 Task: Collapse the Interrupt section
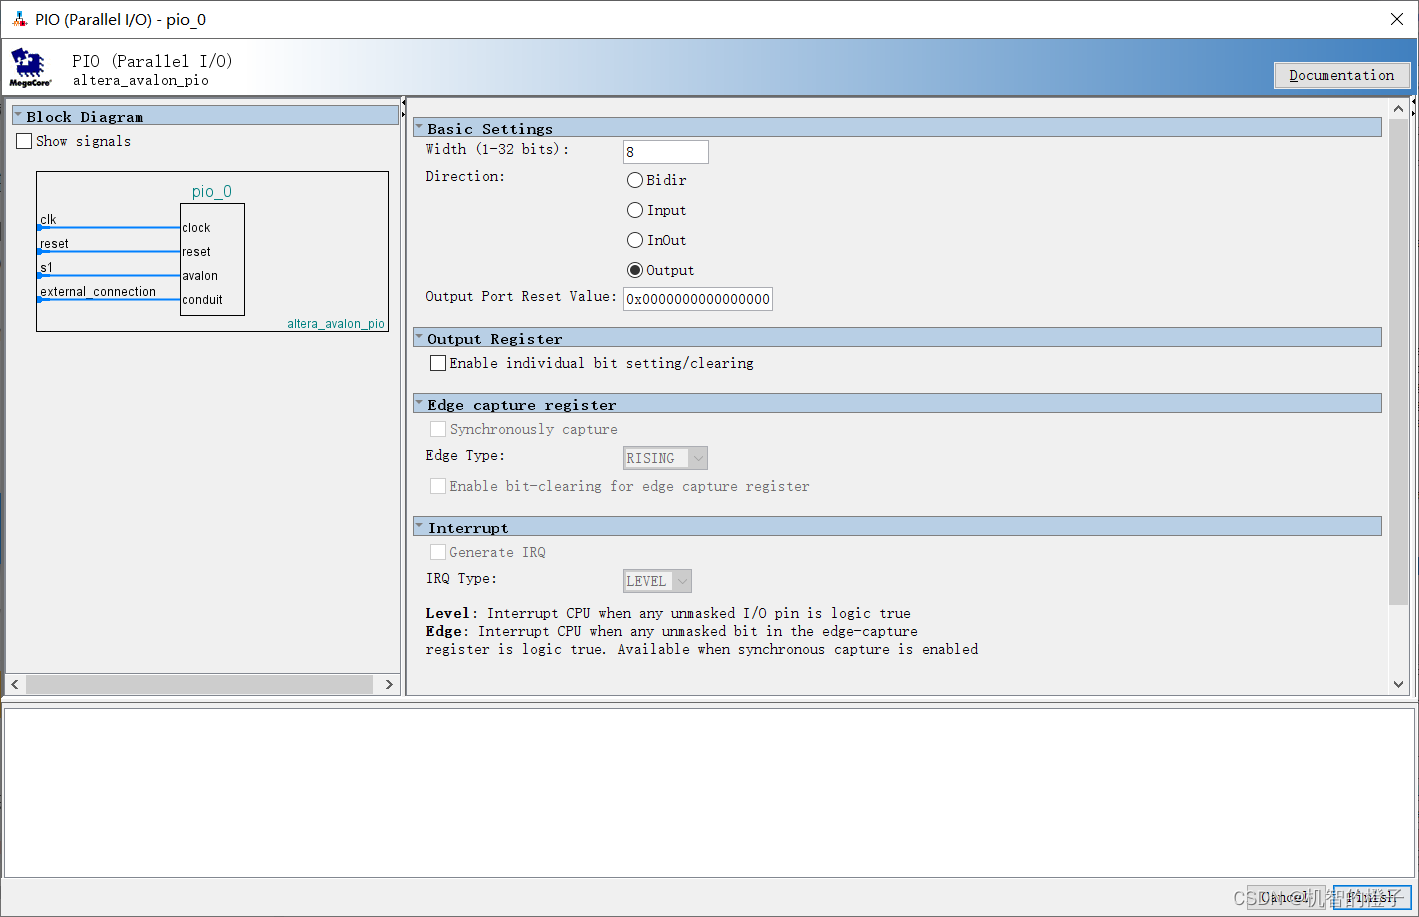(x=419, y=527)
